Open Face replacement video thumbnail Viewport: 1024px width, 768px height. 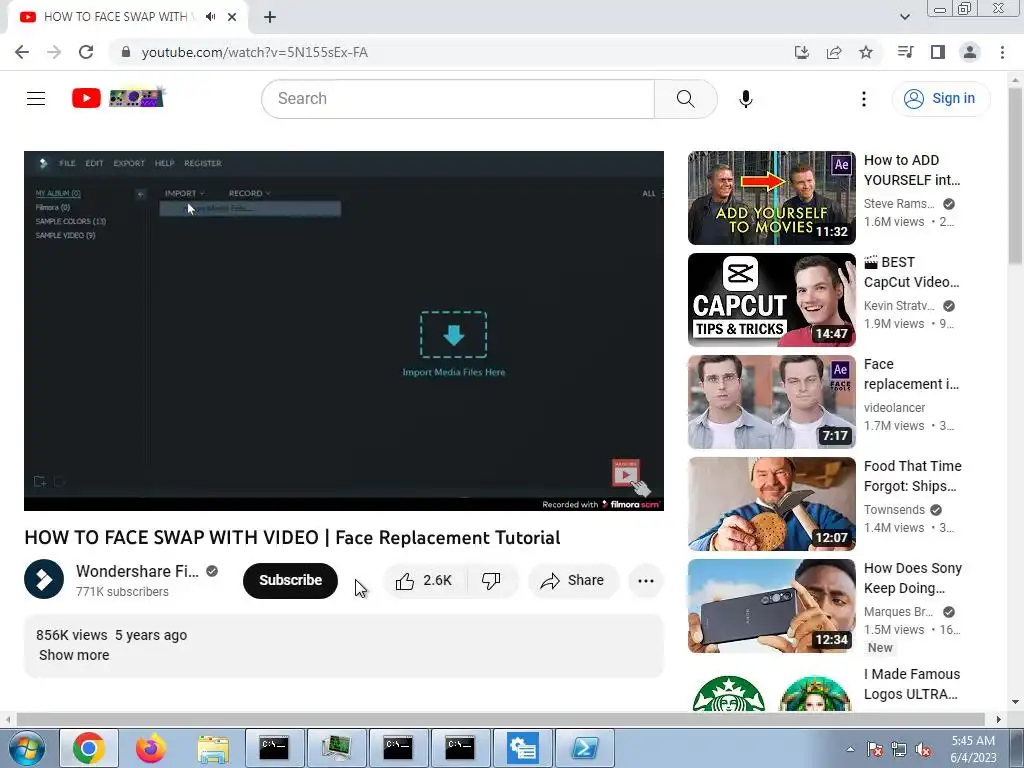pos(771,402)
